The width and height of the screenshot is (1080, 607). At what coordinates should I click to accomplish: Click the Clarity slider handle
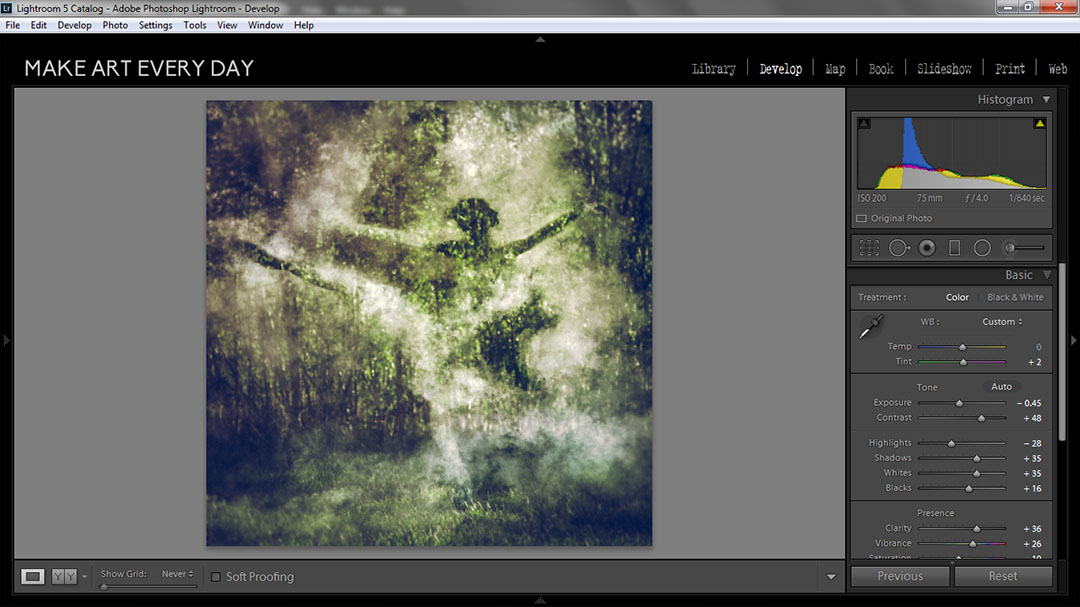[x=976, y=529]
